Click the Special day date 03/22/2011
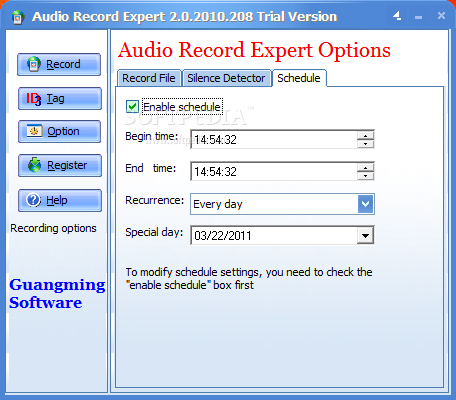This screenshot has width=456, height=400. click(223, 236)
